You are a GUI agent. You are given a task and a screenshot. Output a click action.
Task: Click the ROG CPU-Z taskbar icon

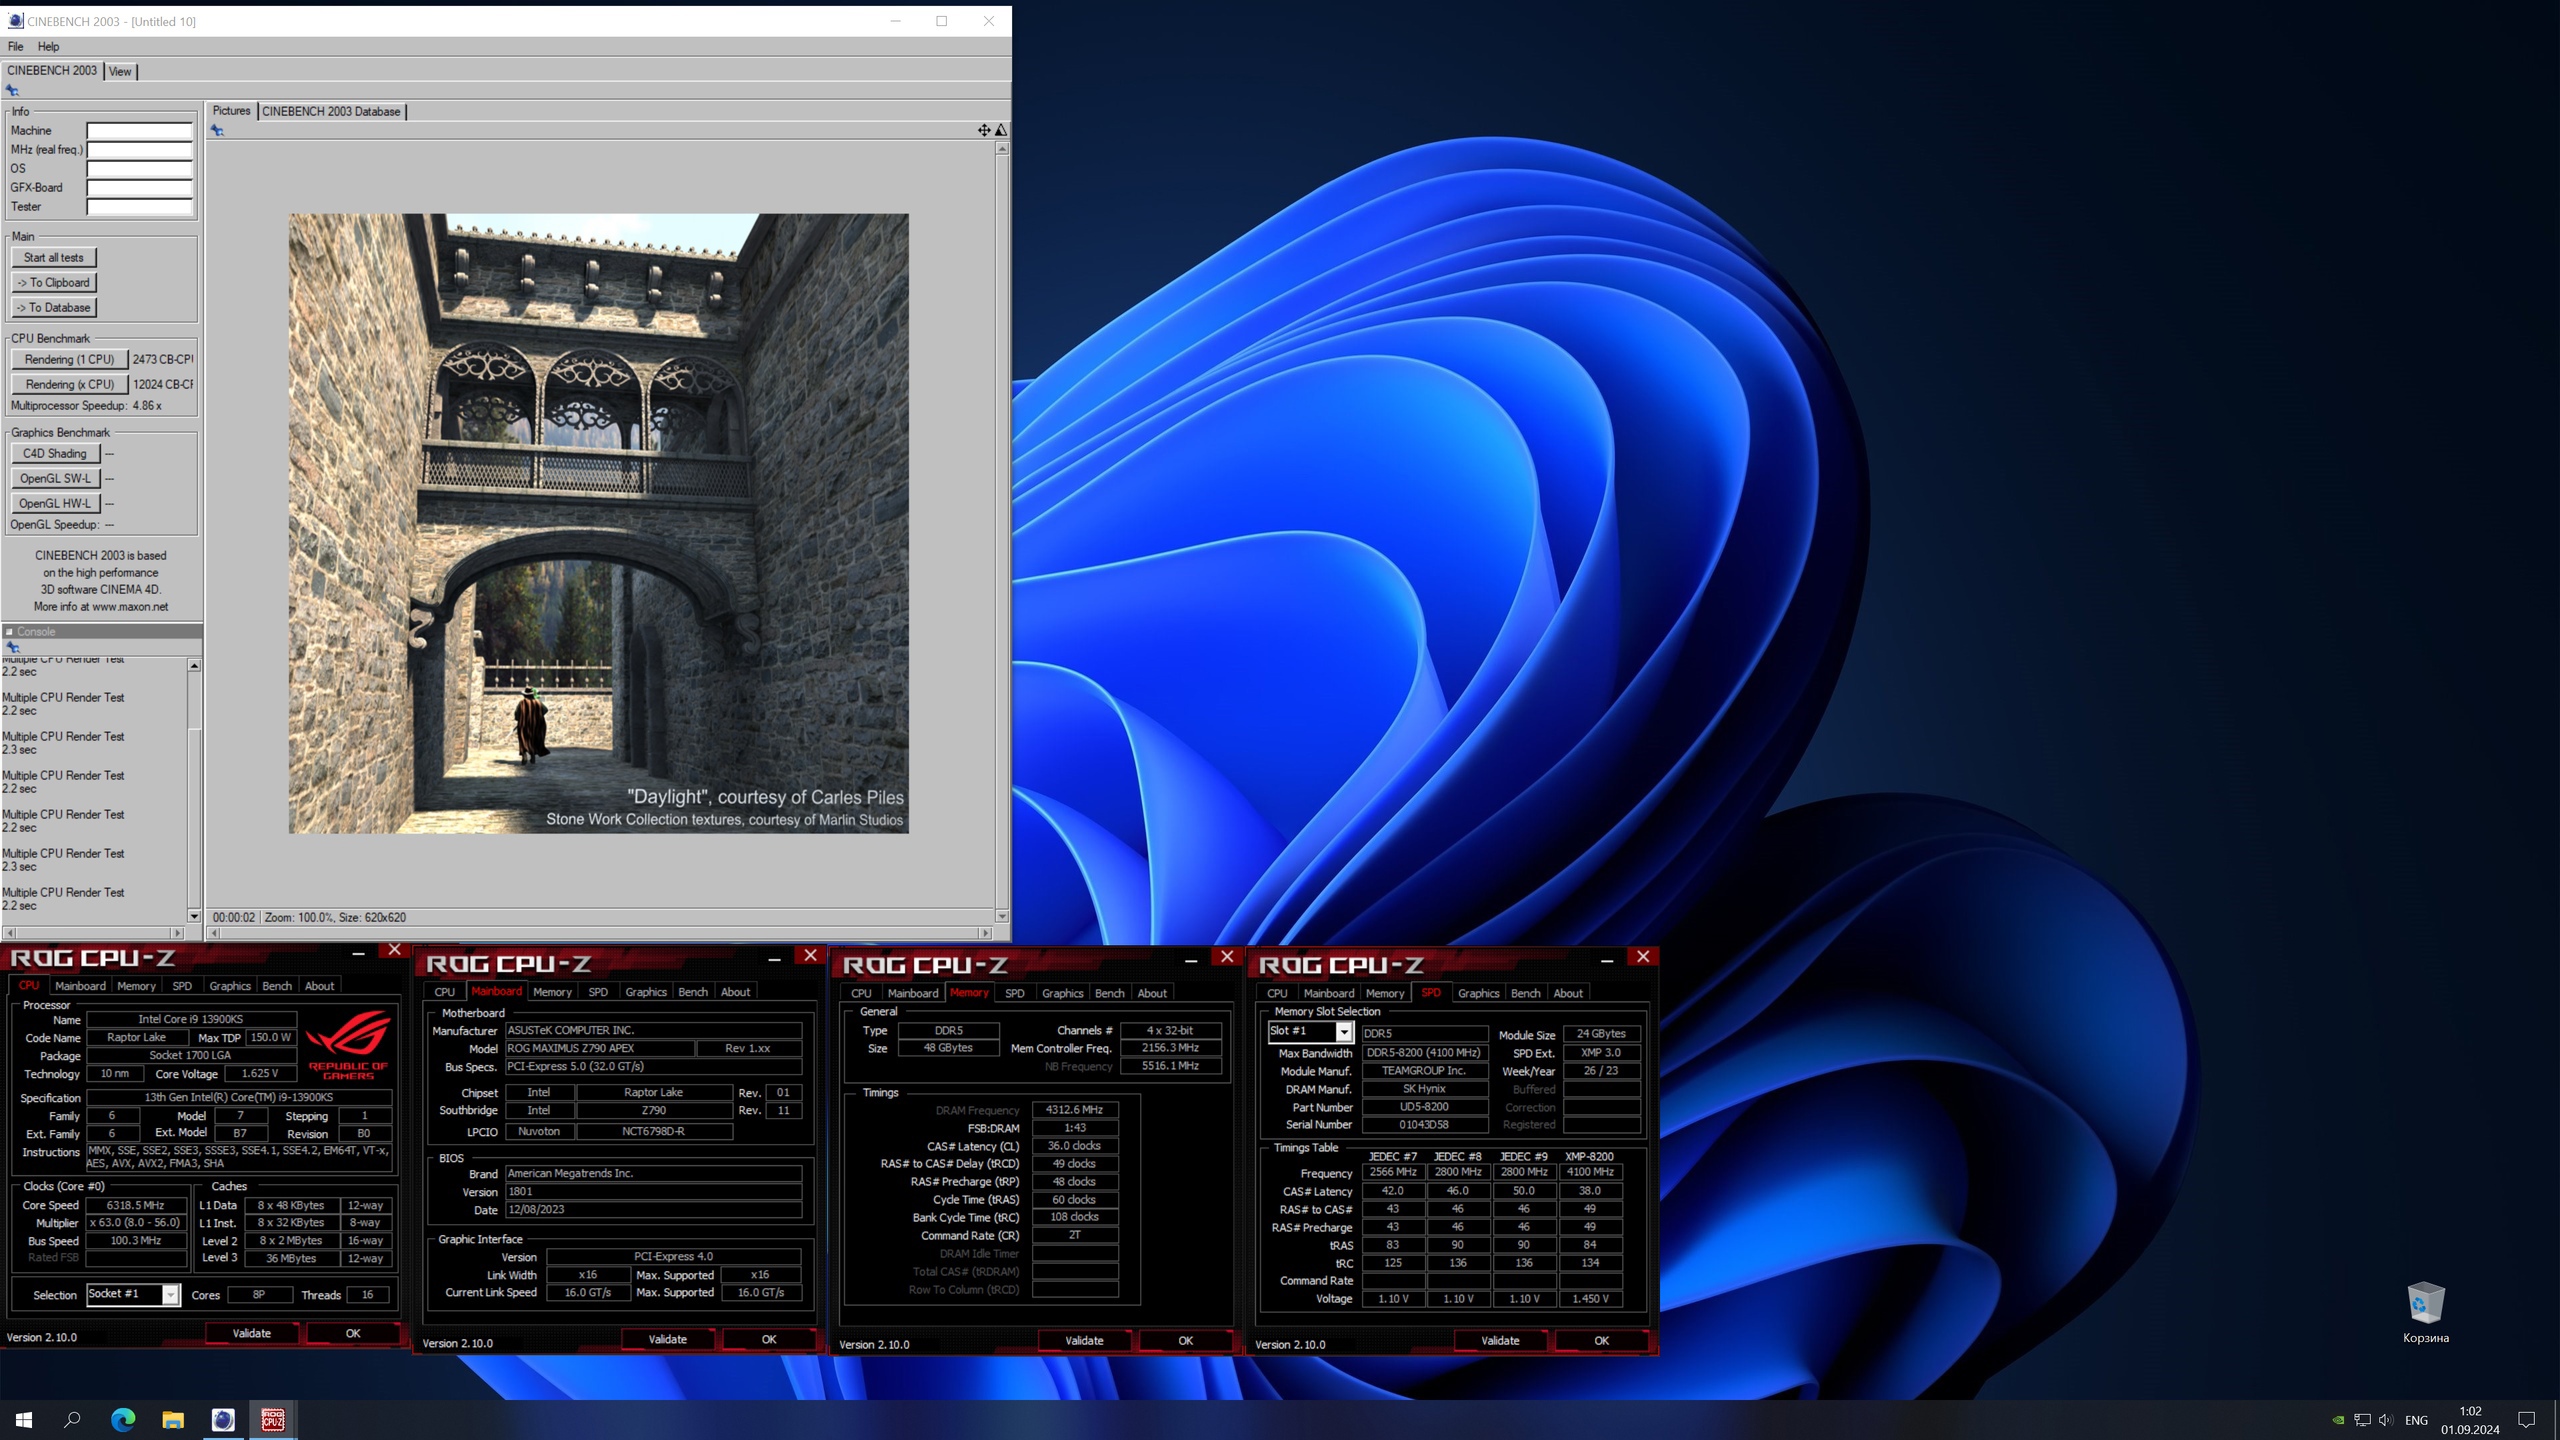pos(273,1419)
